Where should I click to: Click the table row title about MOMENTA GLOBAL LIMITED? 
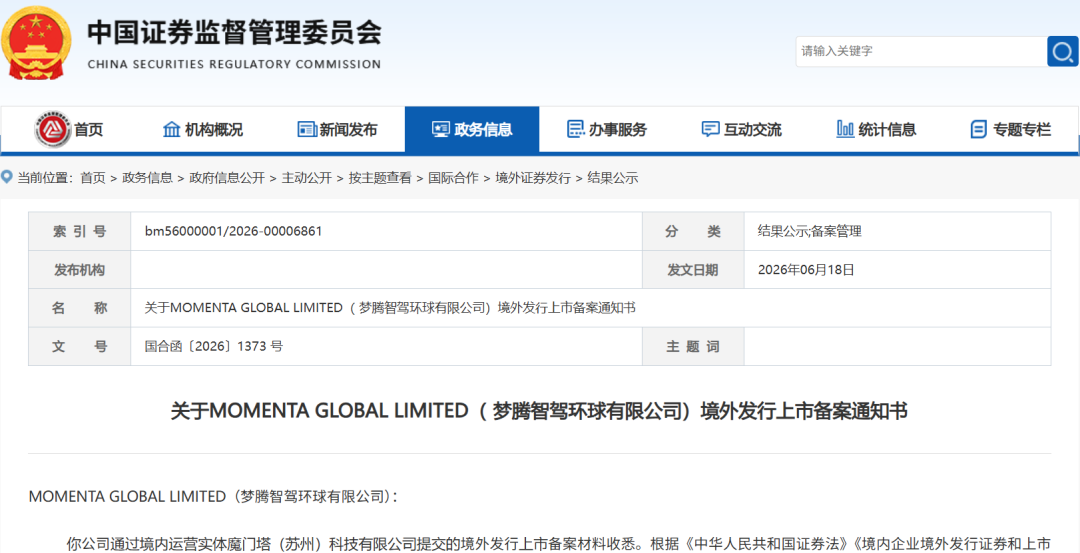(x=390, y=308)
